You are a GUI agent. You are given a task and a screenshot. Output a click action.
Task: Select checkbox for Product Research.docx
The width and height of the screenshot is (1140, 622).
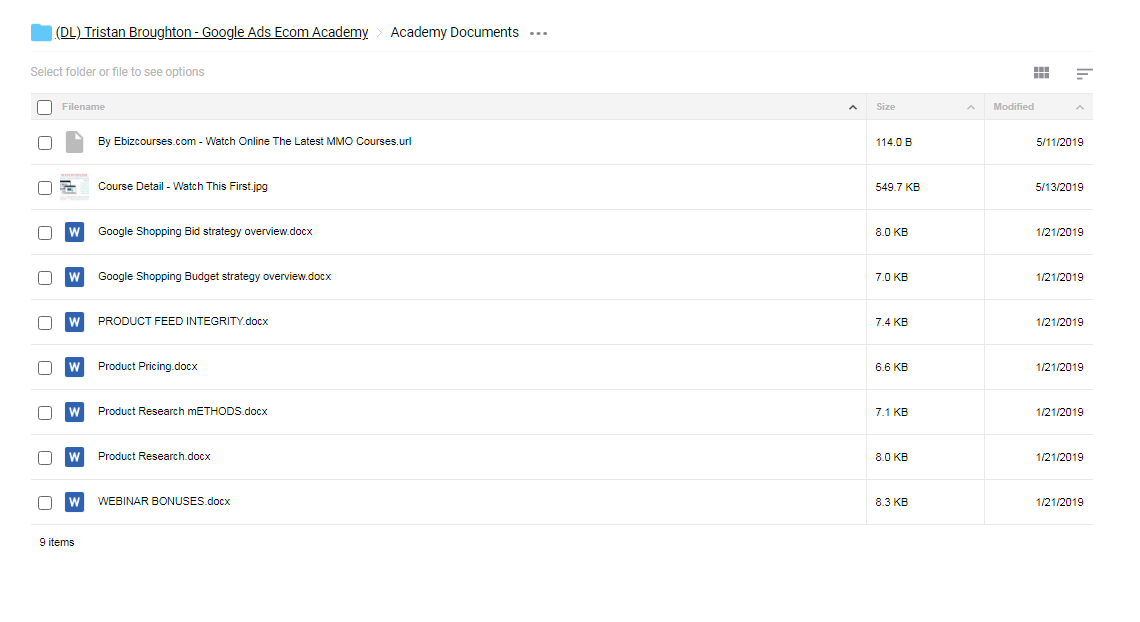point(45,459)
